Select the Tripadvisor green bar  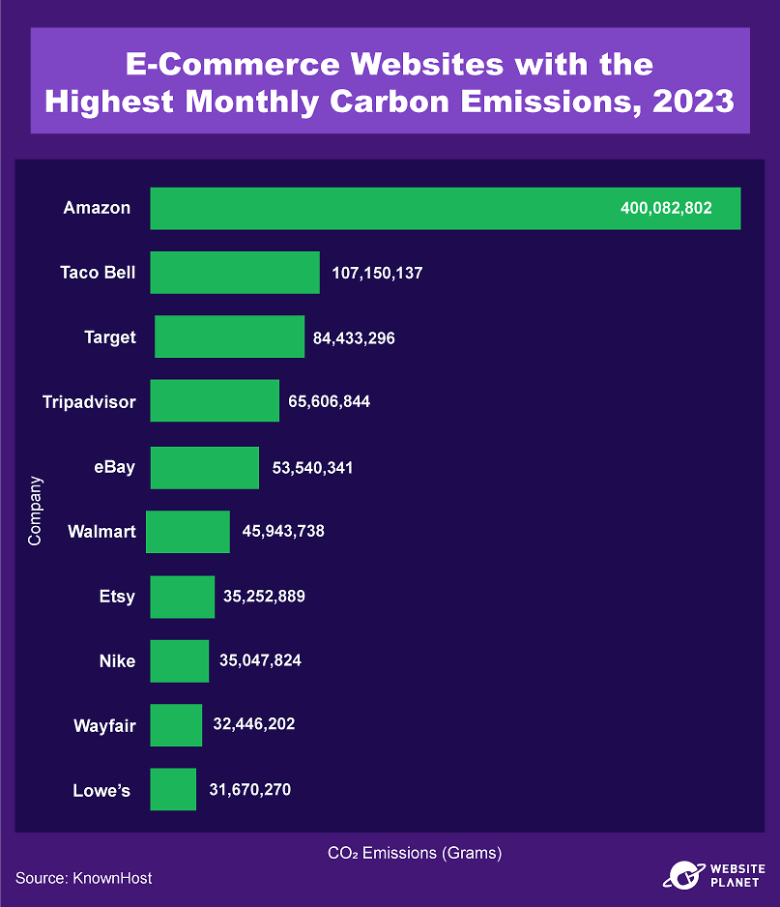click(214, 401)
